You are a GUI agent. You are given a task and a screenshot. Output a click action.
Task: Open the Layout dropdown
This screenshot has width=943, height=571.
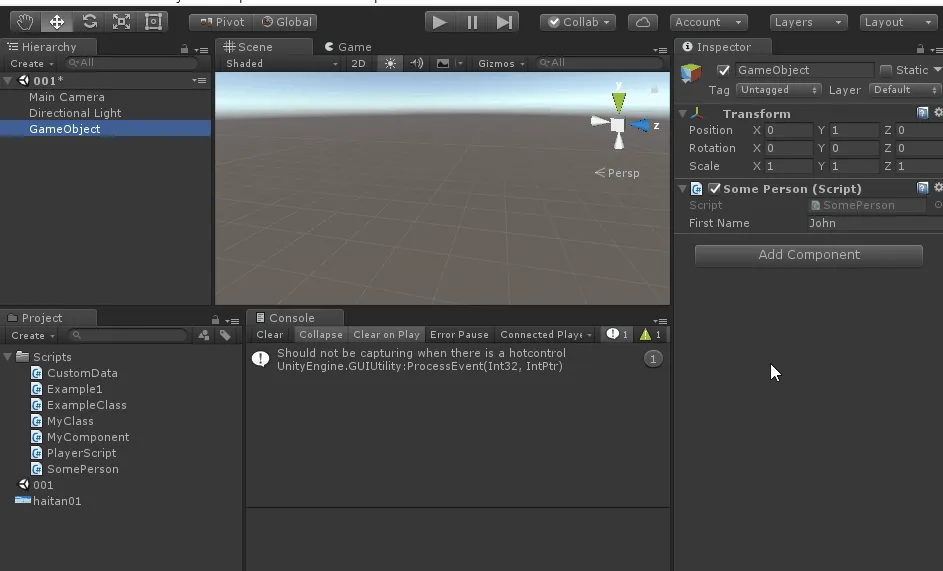click(x=898, y=22)
